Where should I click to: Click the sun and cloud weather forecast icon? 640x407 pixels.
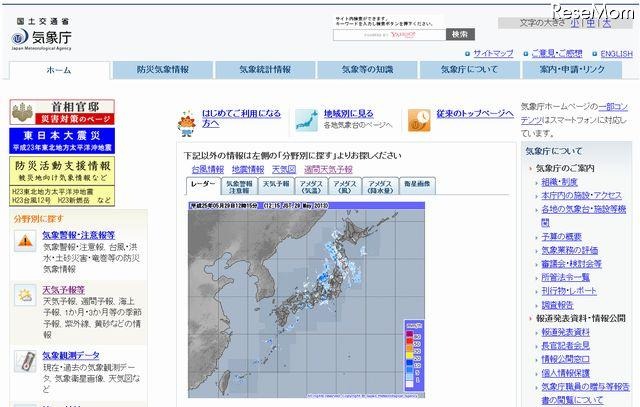coord(25,296)
